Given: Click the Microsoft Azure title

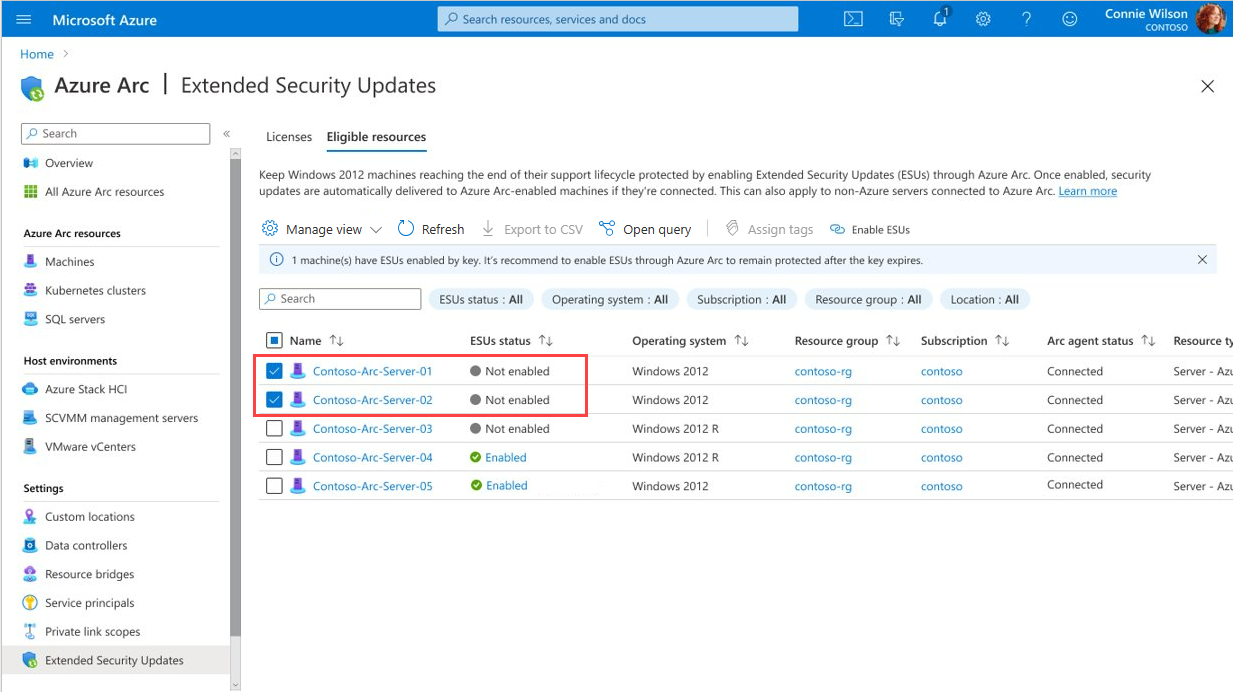Looking at the screenshot, I should click(104, 19).
